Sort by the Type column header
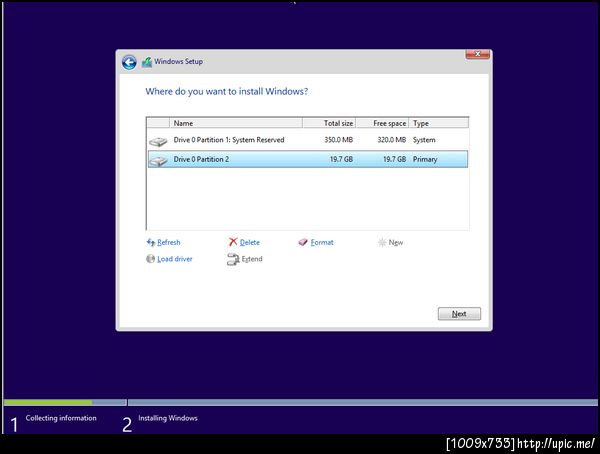This screenshot has width=600, height=454. coord(439,123)
